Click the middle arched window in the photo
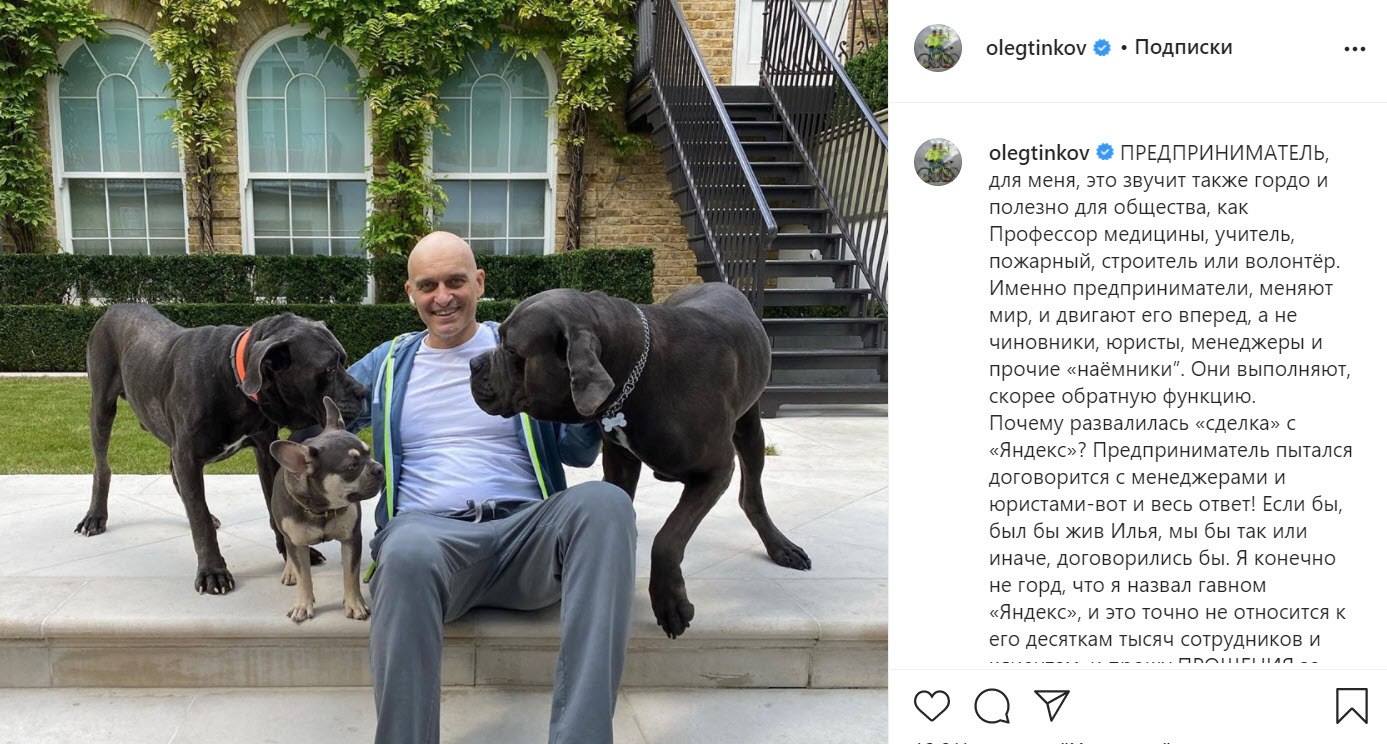1387x744 pixels. coord(303,150)
